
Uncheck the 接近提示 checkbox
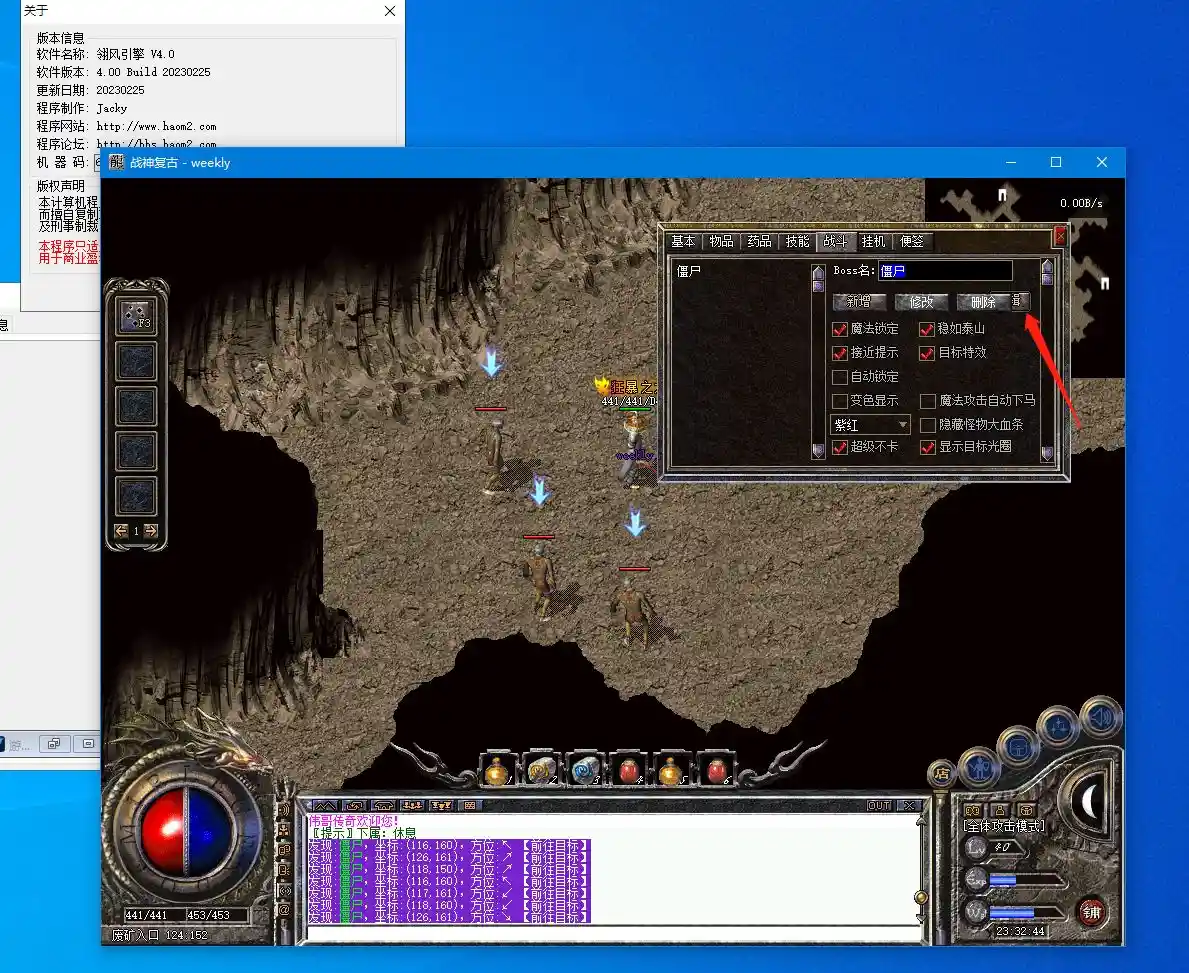(839, 353)
